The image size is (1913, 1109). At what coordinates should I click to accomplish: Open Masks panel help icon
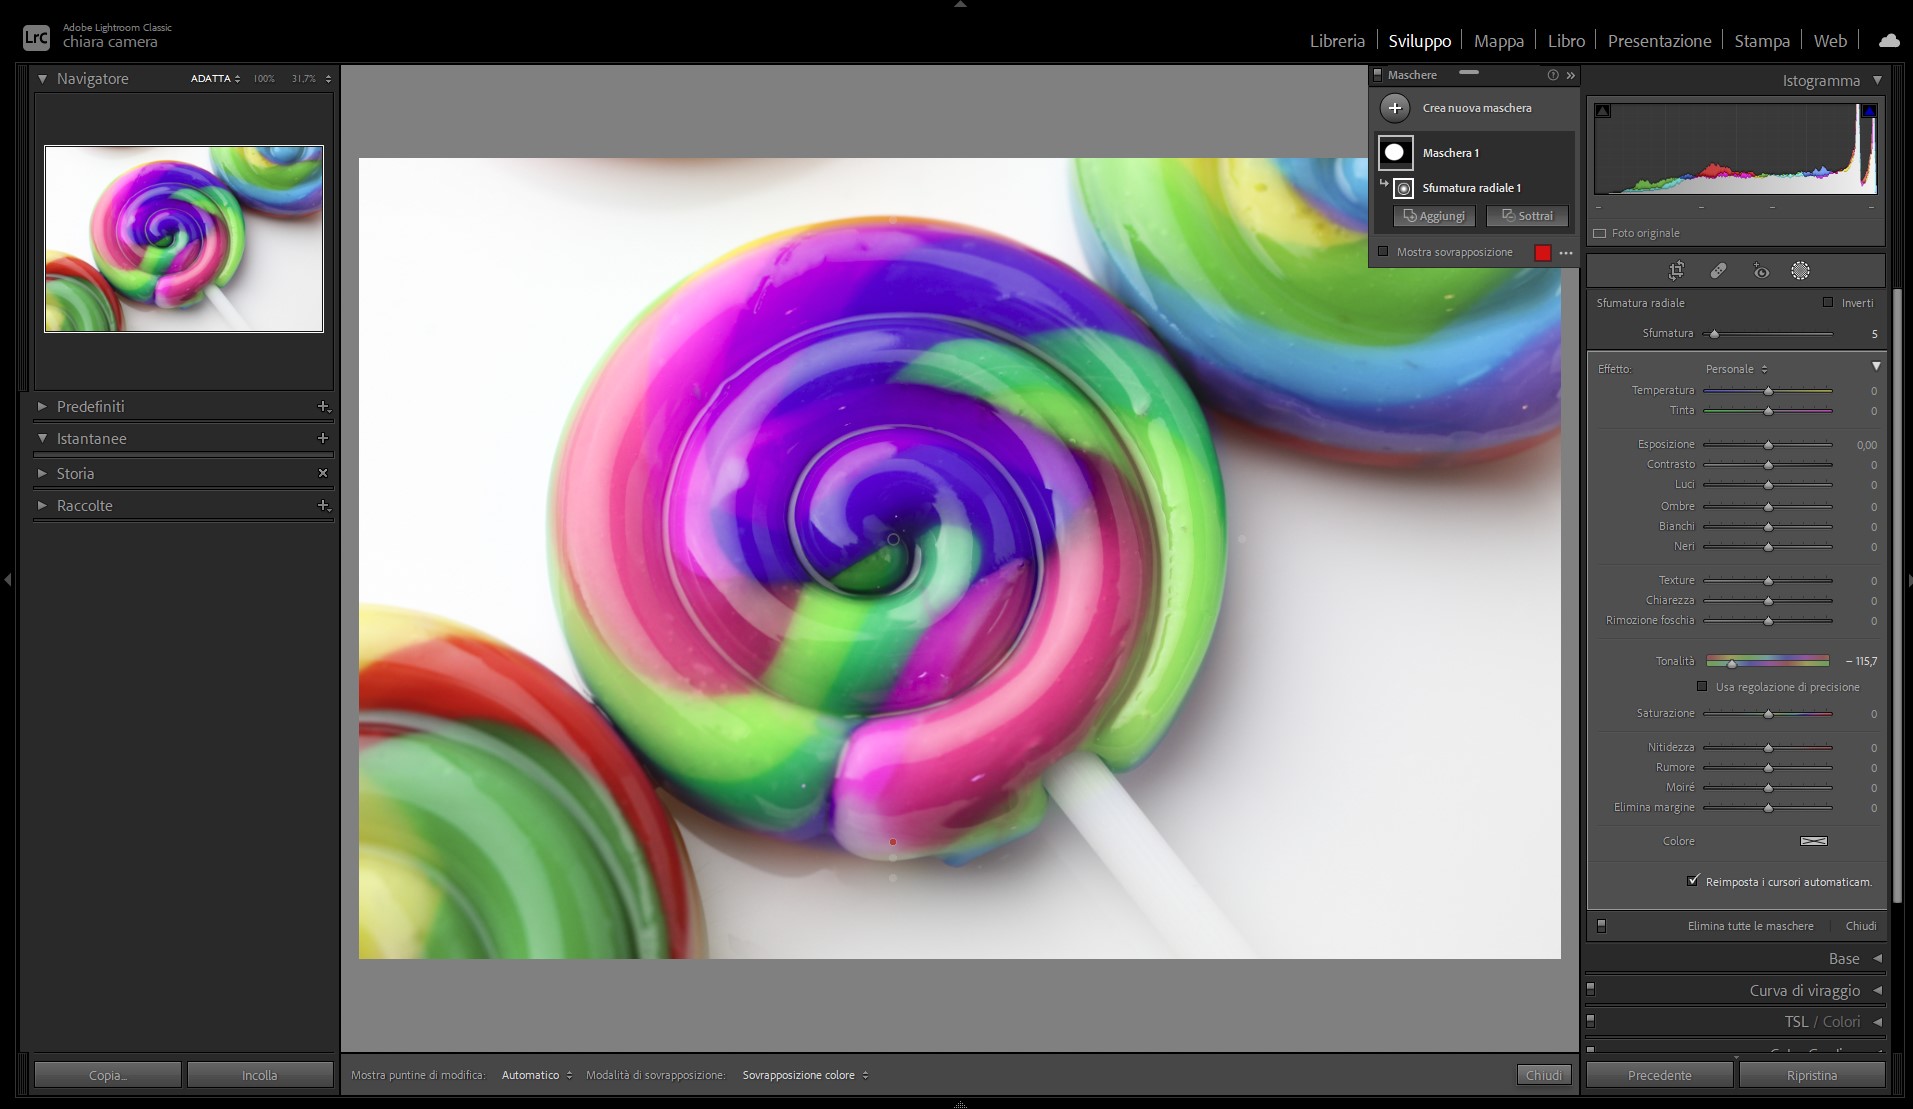1553,75
